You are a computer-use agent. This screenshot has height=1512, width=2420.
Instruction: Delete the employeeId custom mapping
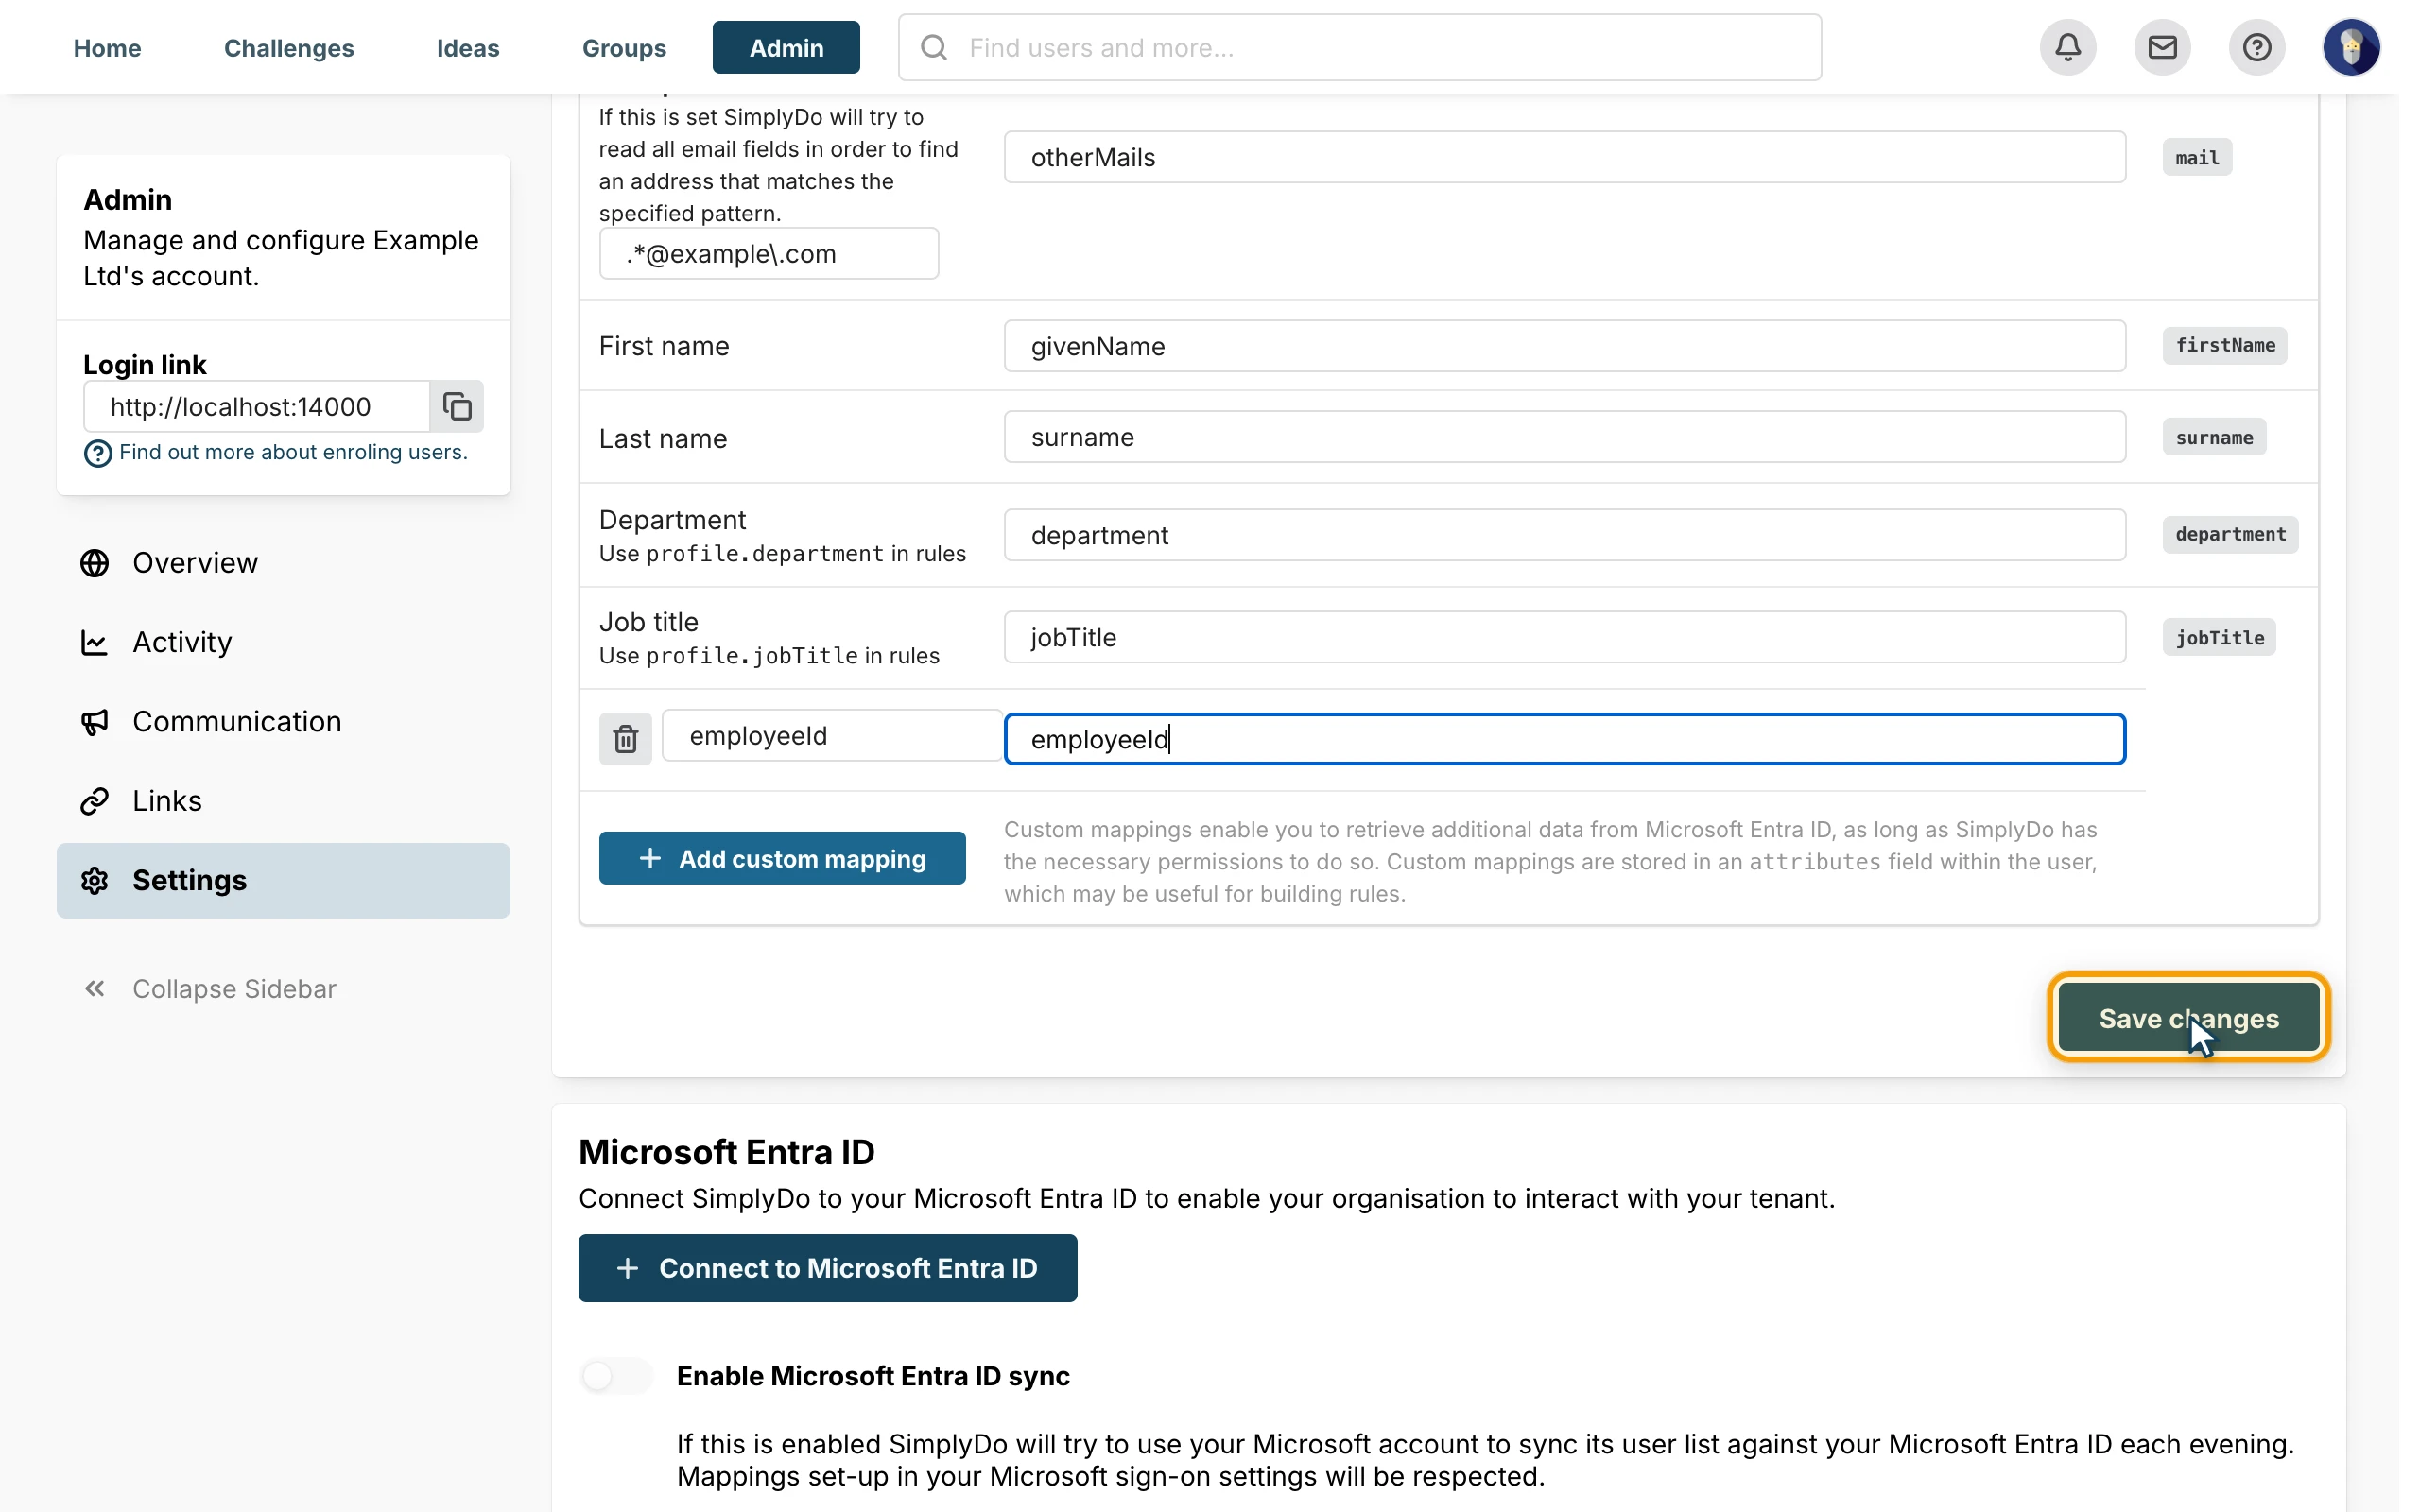626,739
